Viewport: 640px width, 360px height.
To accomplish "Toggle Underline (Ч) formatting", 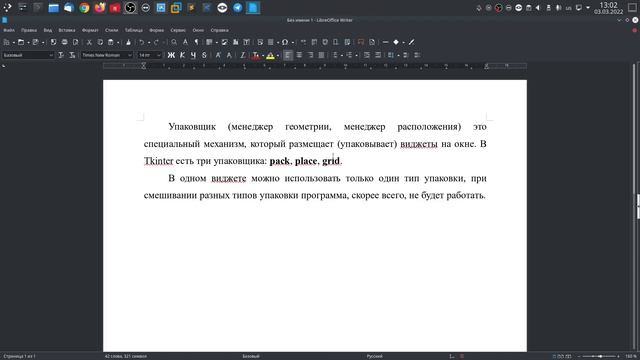I will [x=193, y=55].
